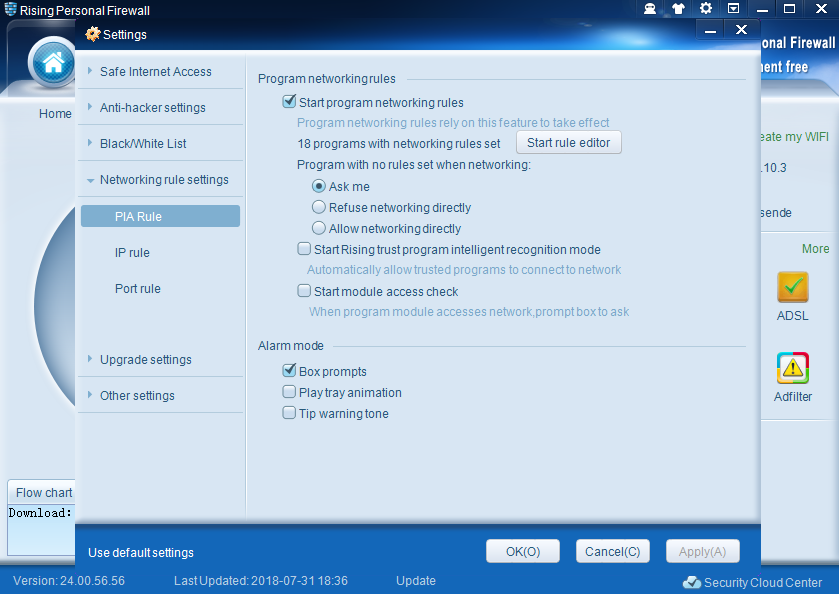Click Start rule editor button
Viewport: 839px width, 594px height.
(568, 142)
